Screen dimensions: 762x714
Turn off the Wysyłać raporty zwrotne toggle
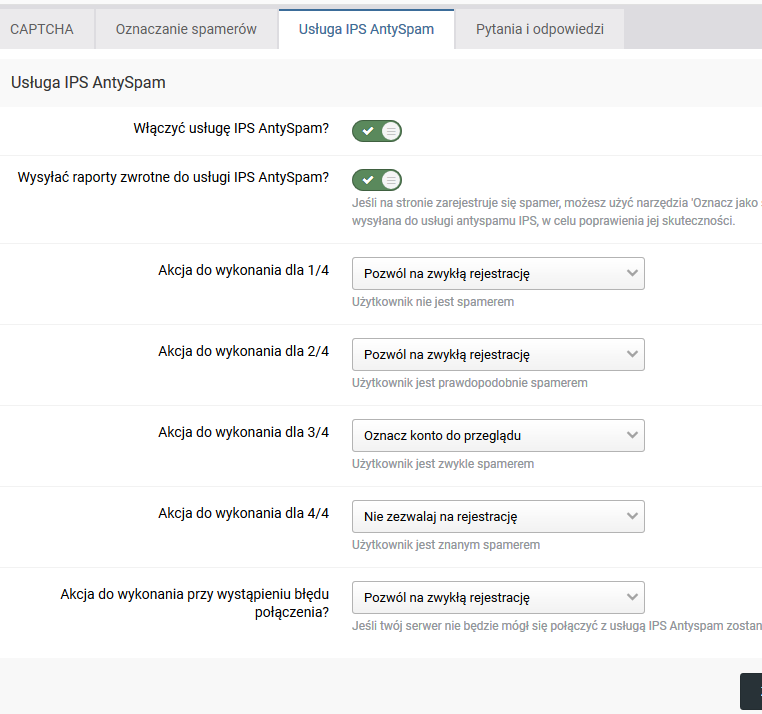point(377,180)
